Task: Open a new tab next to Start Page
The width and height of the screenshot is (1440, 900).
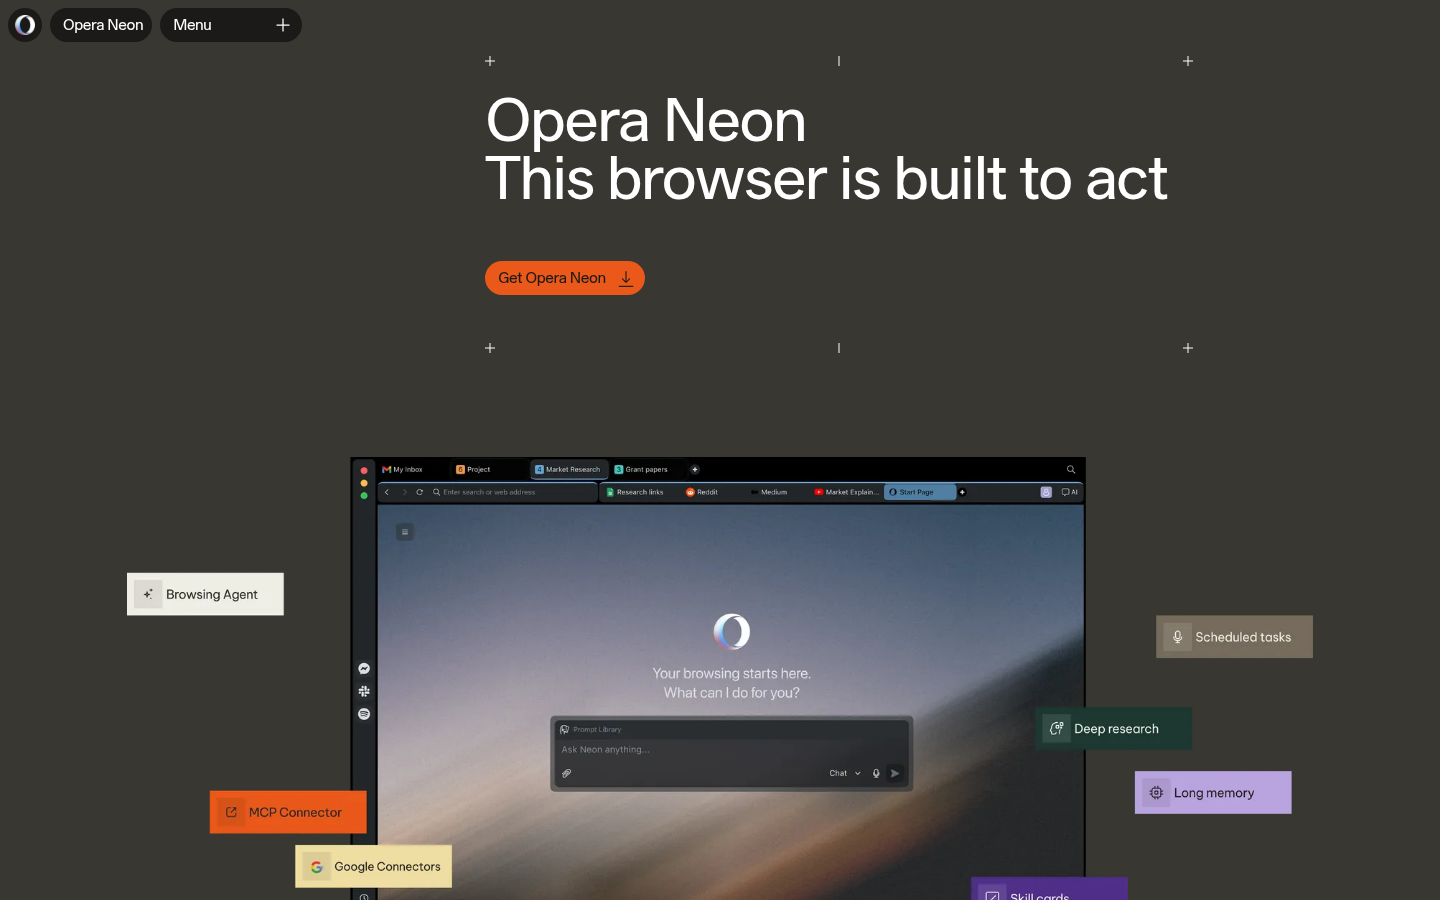Action: click(962, 492)
